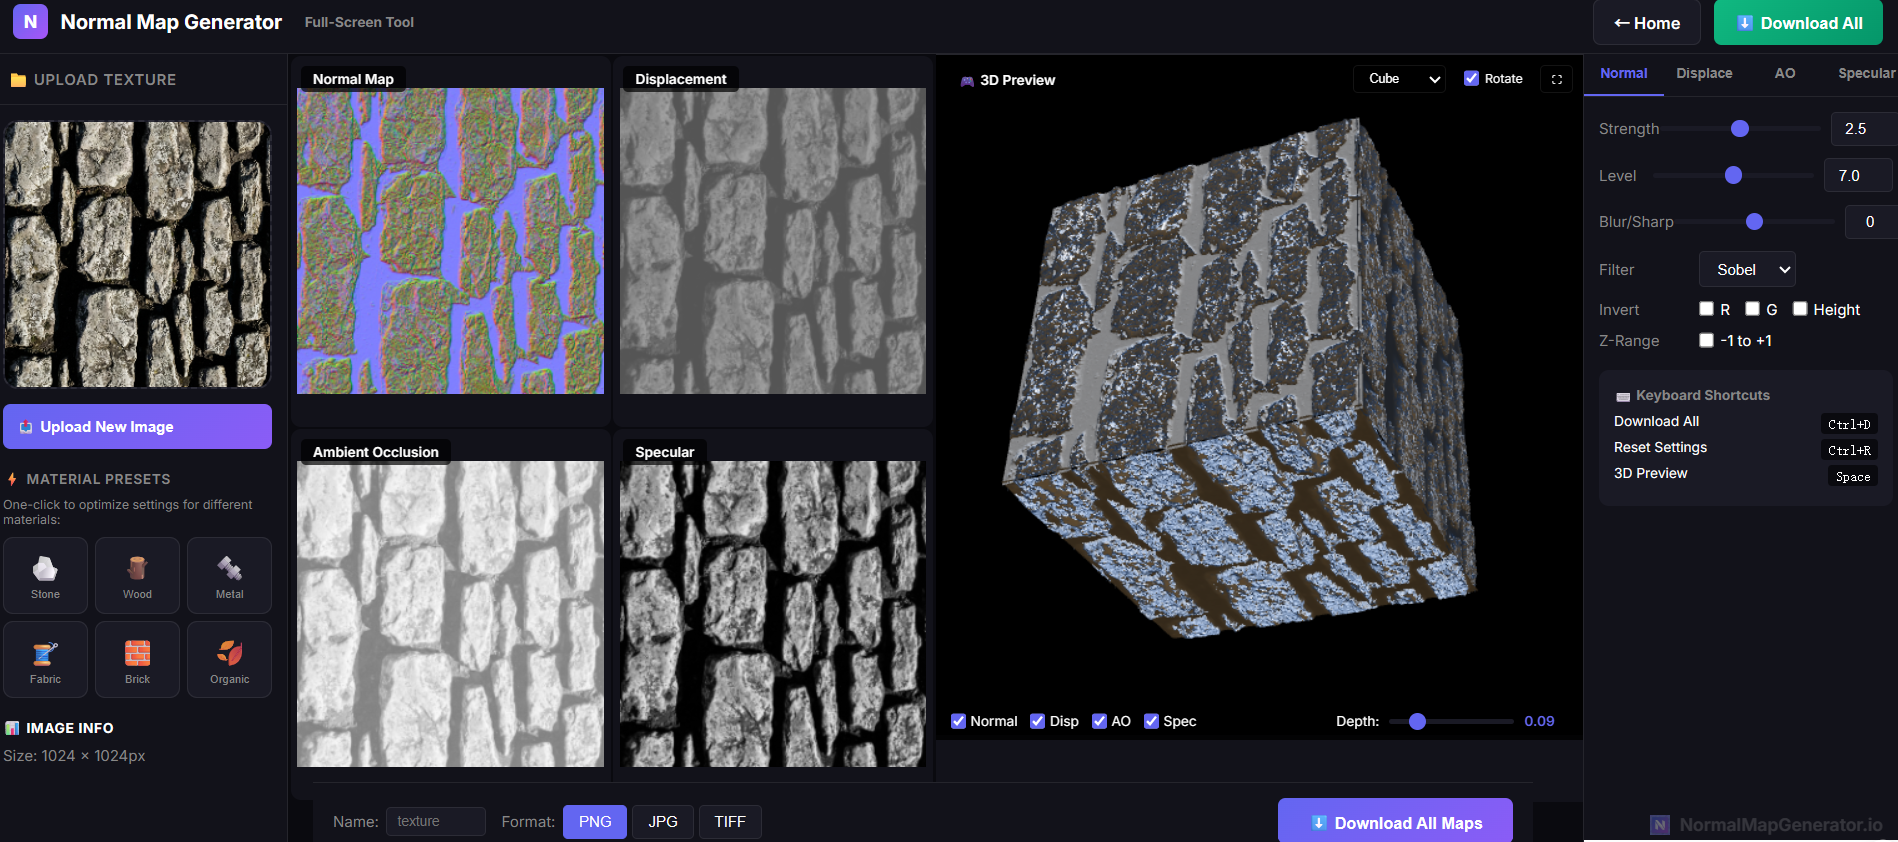Click the Ctrl+D shortcut key label
The height and width of the screenshot is (842, 1898).
point(1849,424)
